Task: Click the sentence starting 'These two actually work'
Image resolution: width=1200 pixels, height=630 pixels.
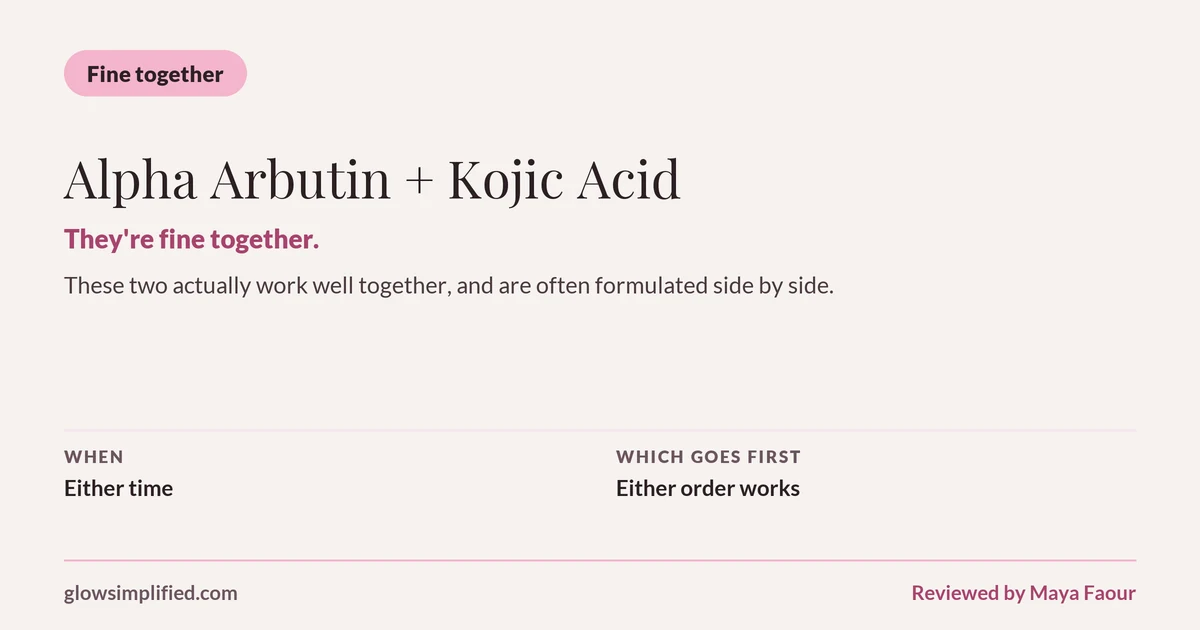Action: point(449,286)
